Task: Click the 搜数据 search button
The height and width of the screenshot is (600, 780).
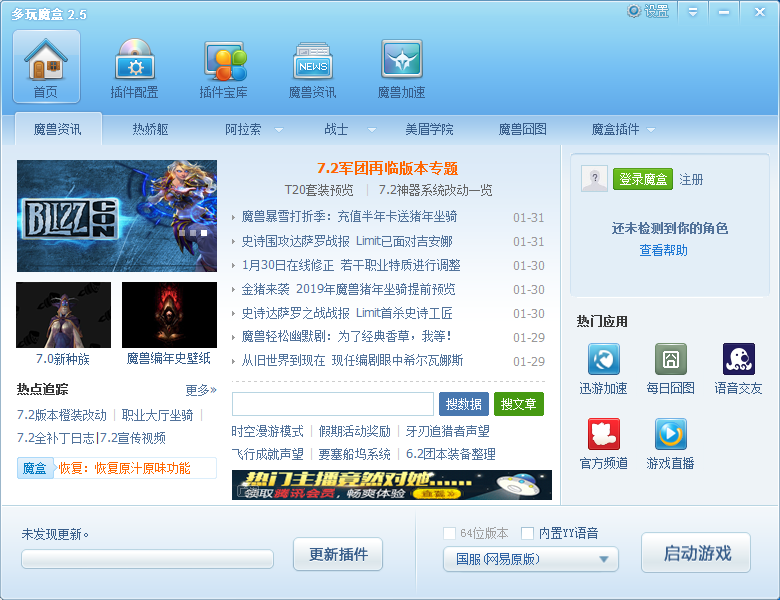Action: 464,404
